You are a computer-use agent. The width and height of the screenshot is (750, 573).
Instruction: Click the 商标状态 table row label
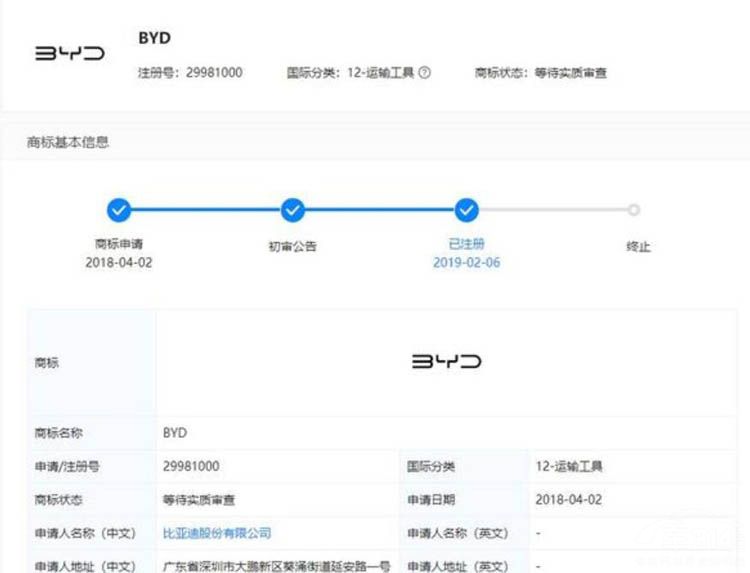tap(58, 500)
